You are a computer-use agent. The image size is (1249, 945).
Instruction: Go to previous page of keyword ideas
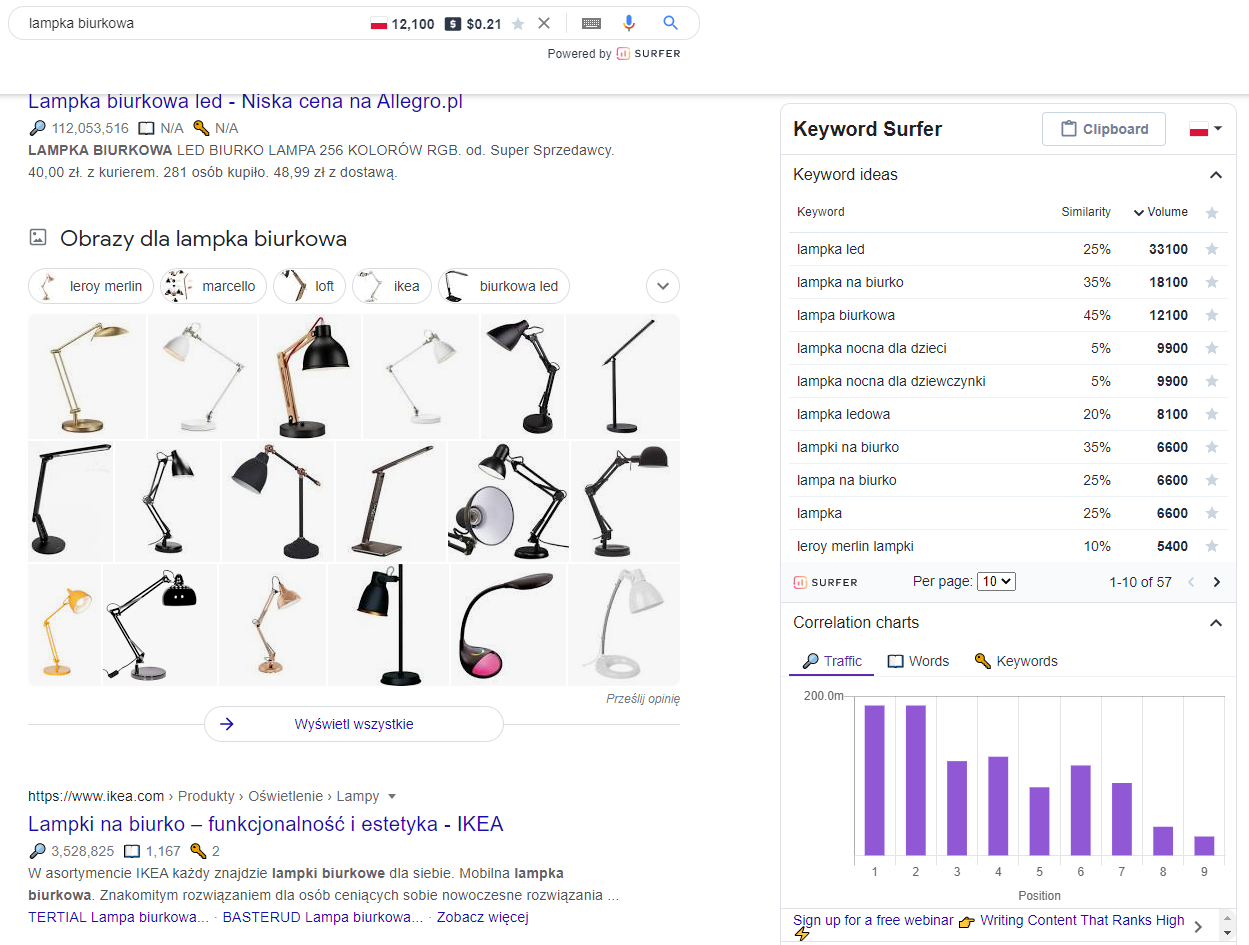pyautogui.click(x=1191, y=582)
